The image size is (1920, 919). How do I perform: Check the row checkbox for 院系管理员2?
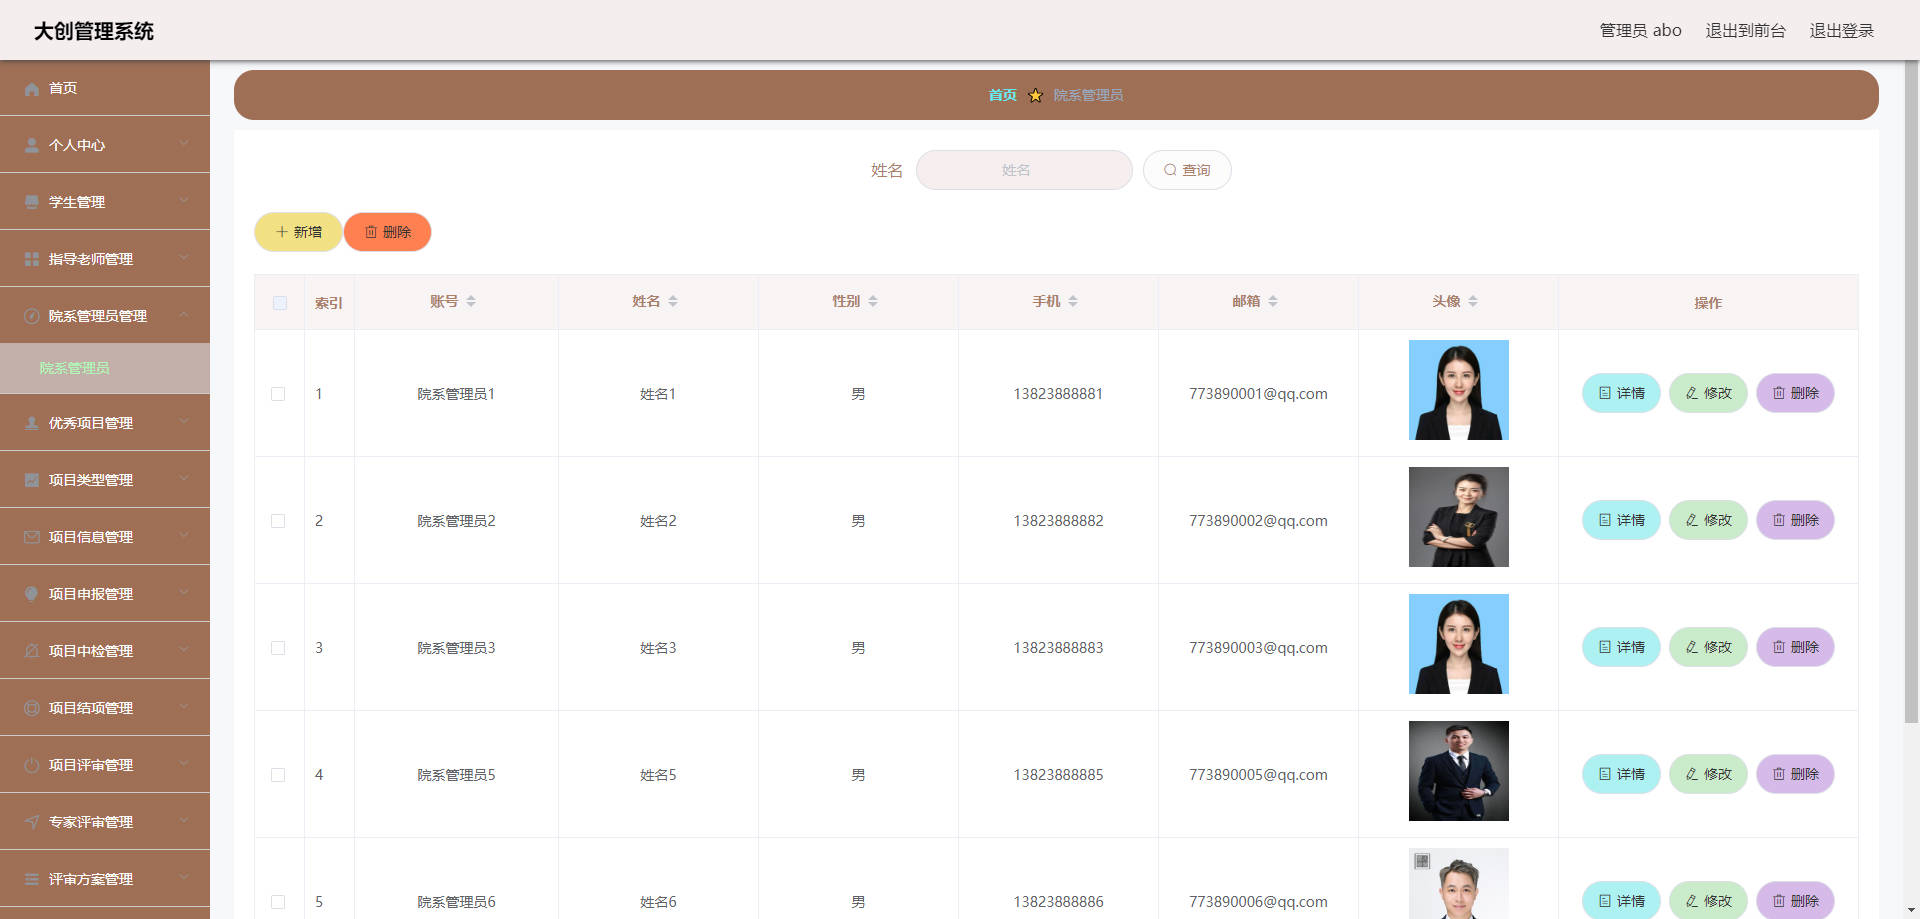pyautogui.click(x=278, y=521)
